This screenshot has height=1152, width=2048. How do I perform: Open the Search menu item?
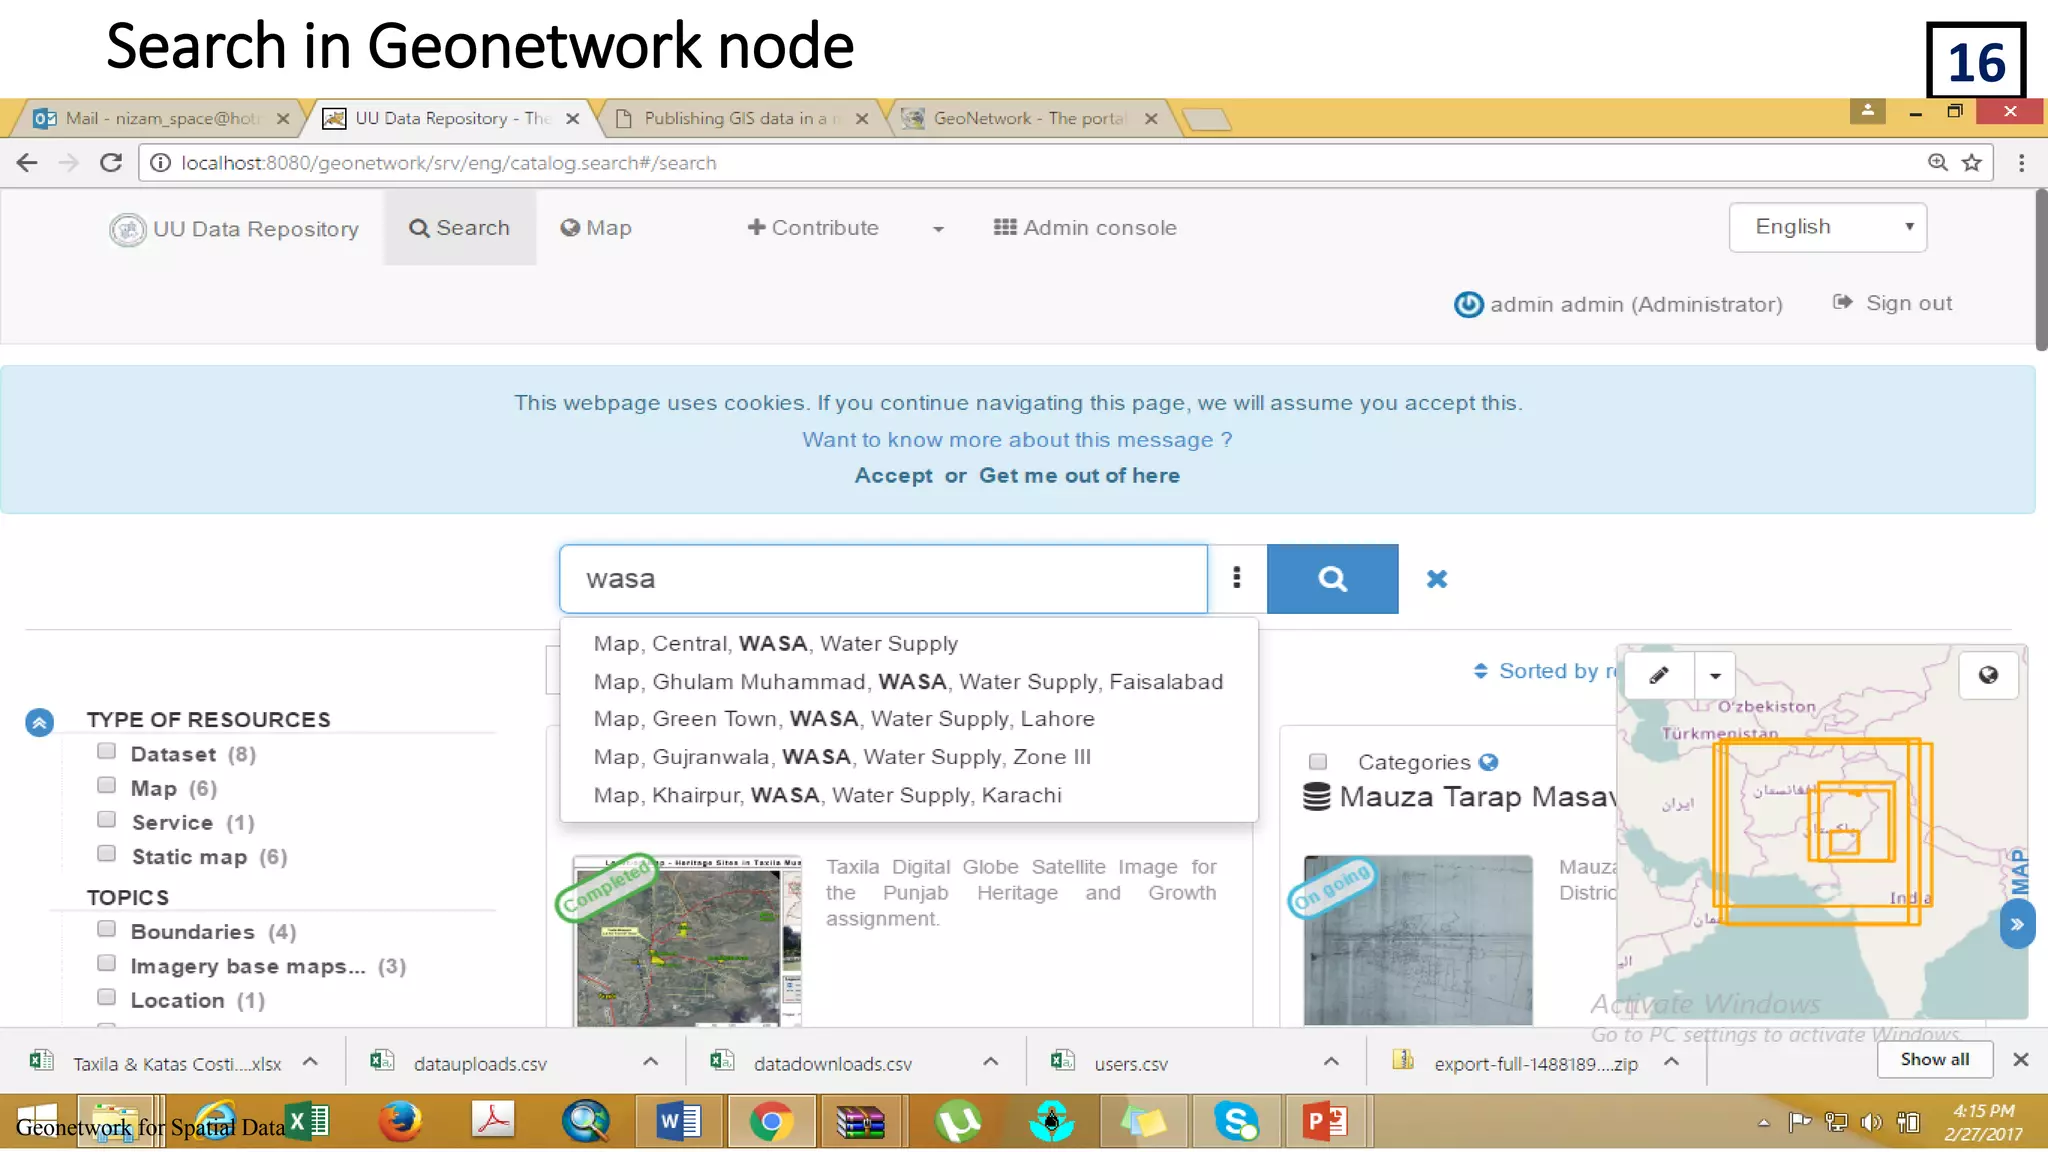(459, 228)
